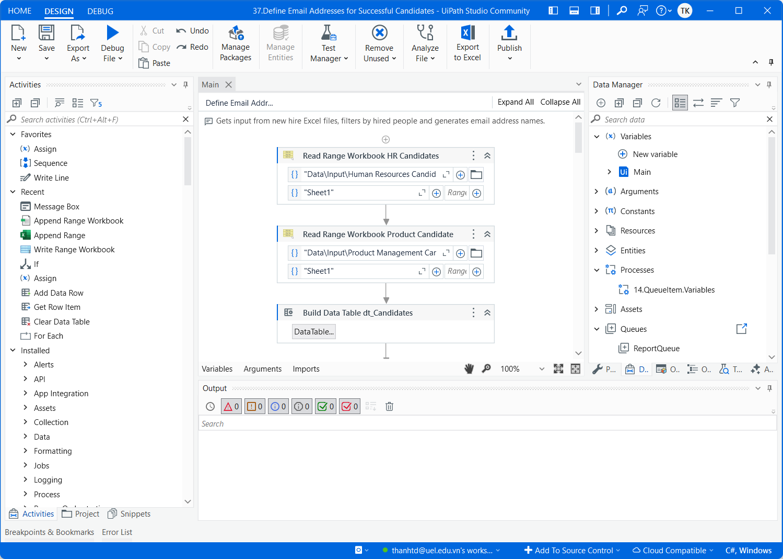Click the Output search field

[486, 424]
